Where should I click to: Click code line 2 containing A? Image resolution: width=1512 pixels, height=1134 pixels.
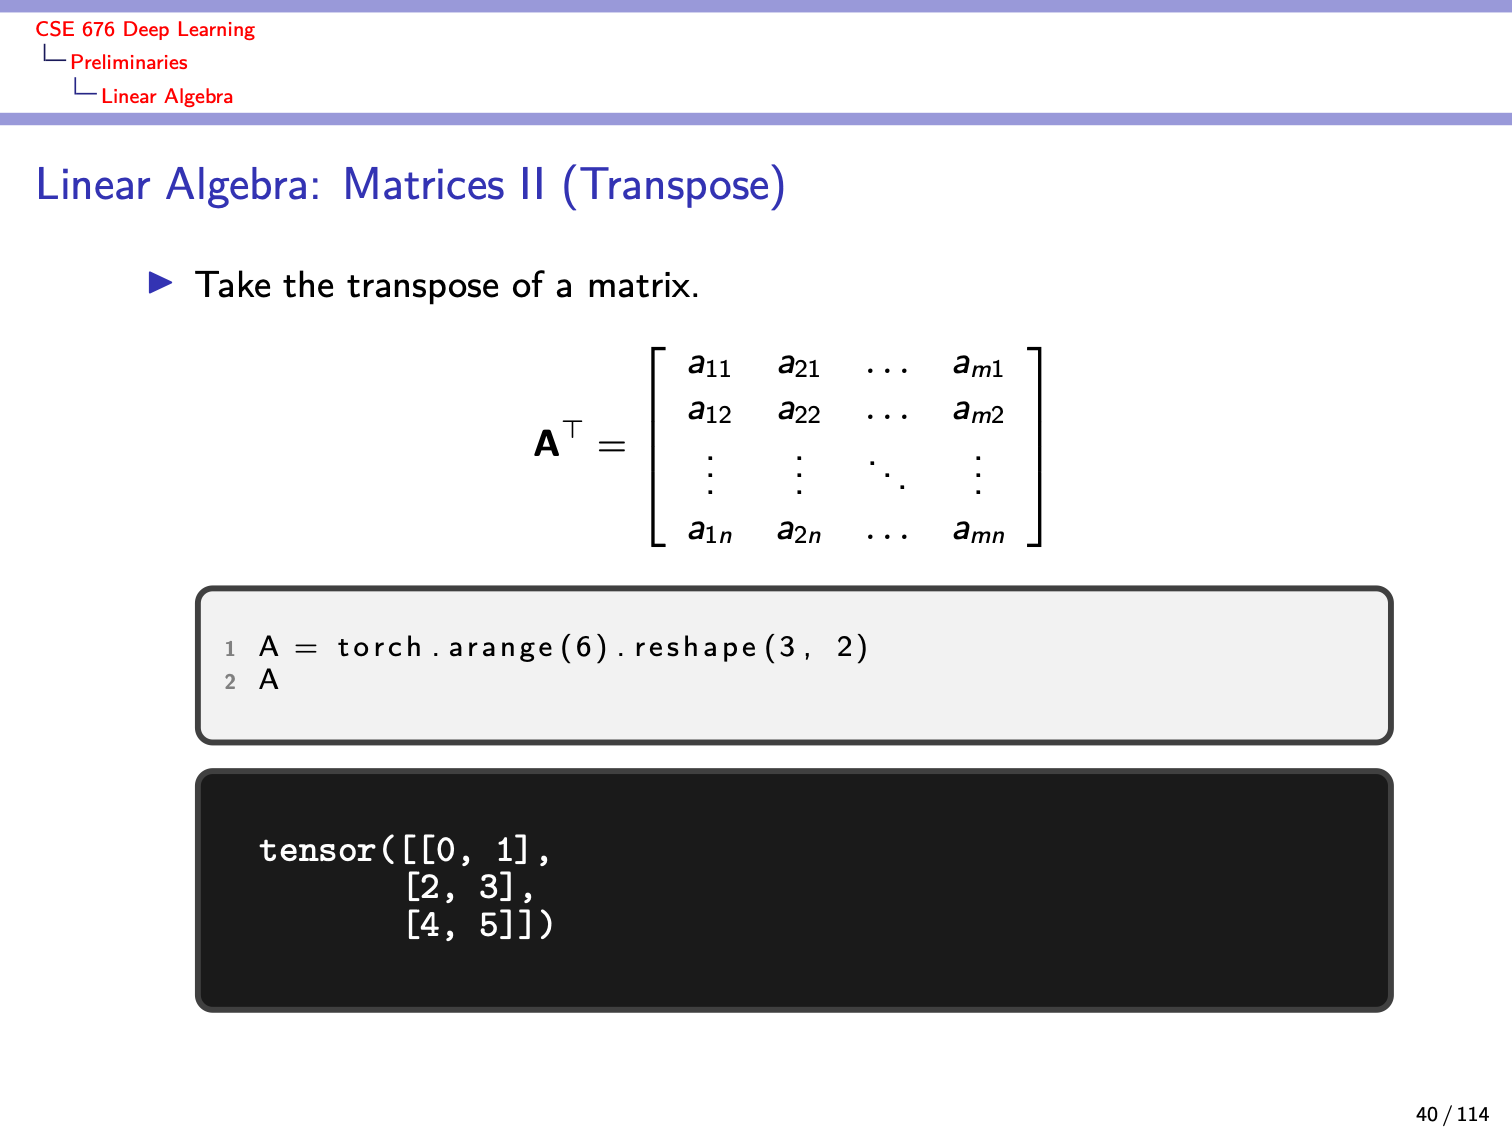268,680
